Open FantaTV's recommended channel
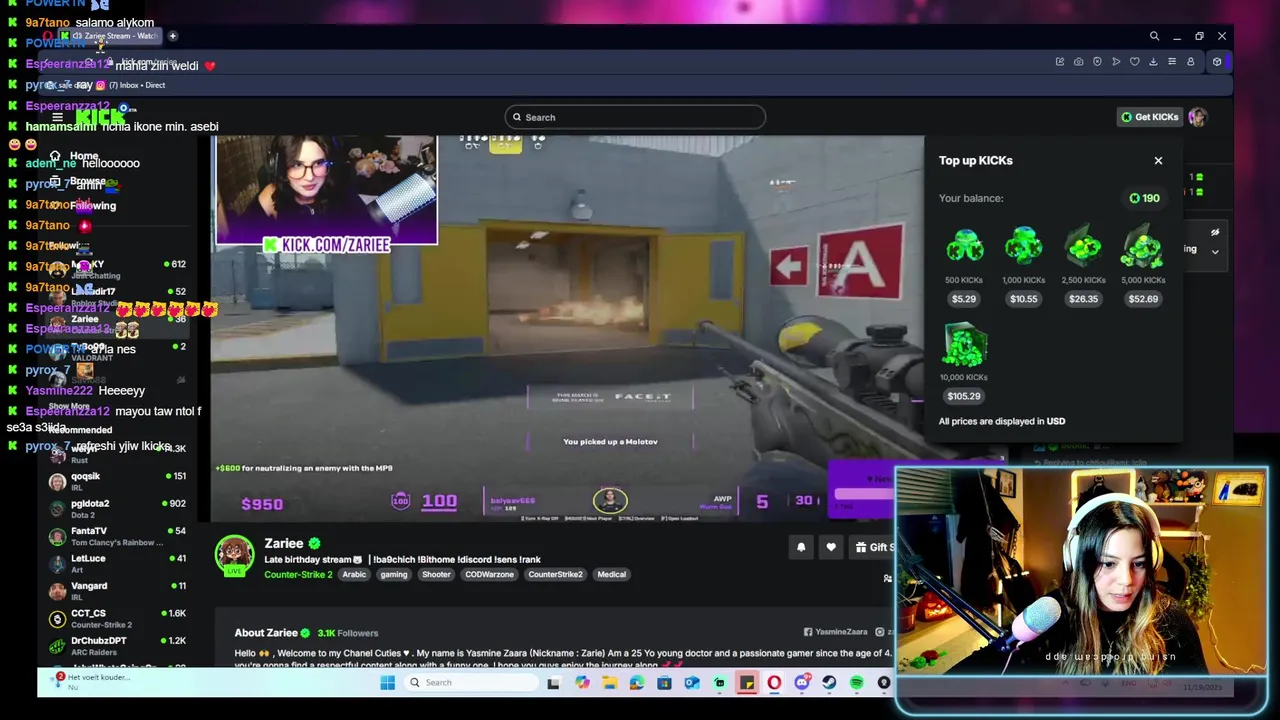This screenshot has width=1280, height=720. 118,536
